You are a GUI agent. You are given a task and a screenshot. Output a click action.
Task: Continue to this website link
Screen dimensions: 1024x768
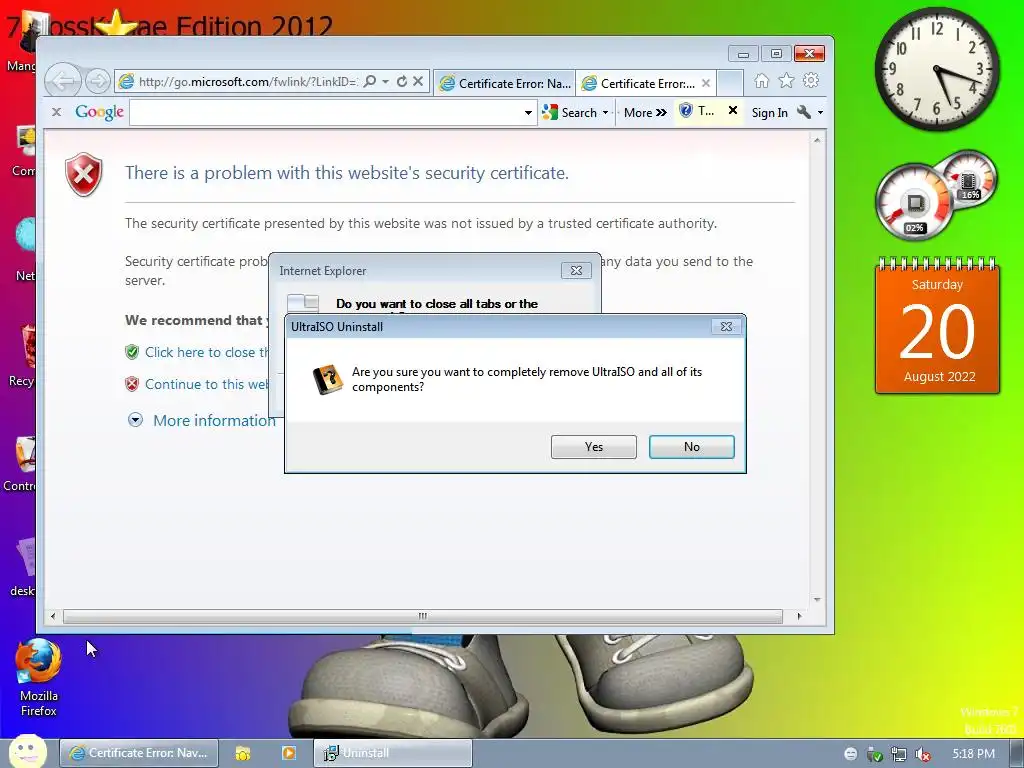tap(206, 384)
